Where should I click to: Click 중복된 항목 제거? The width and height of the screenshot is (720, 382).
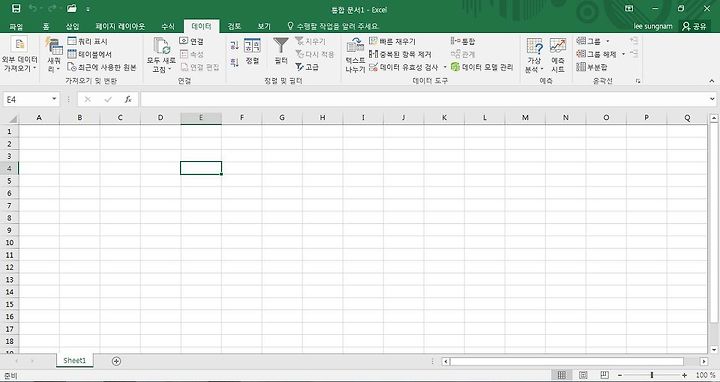point(400,54)
